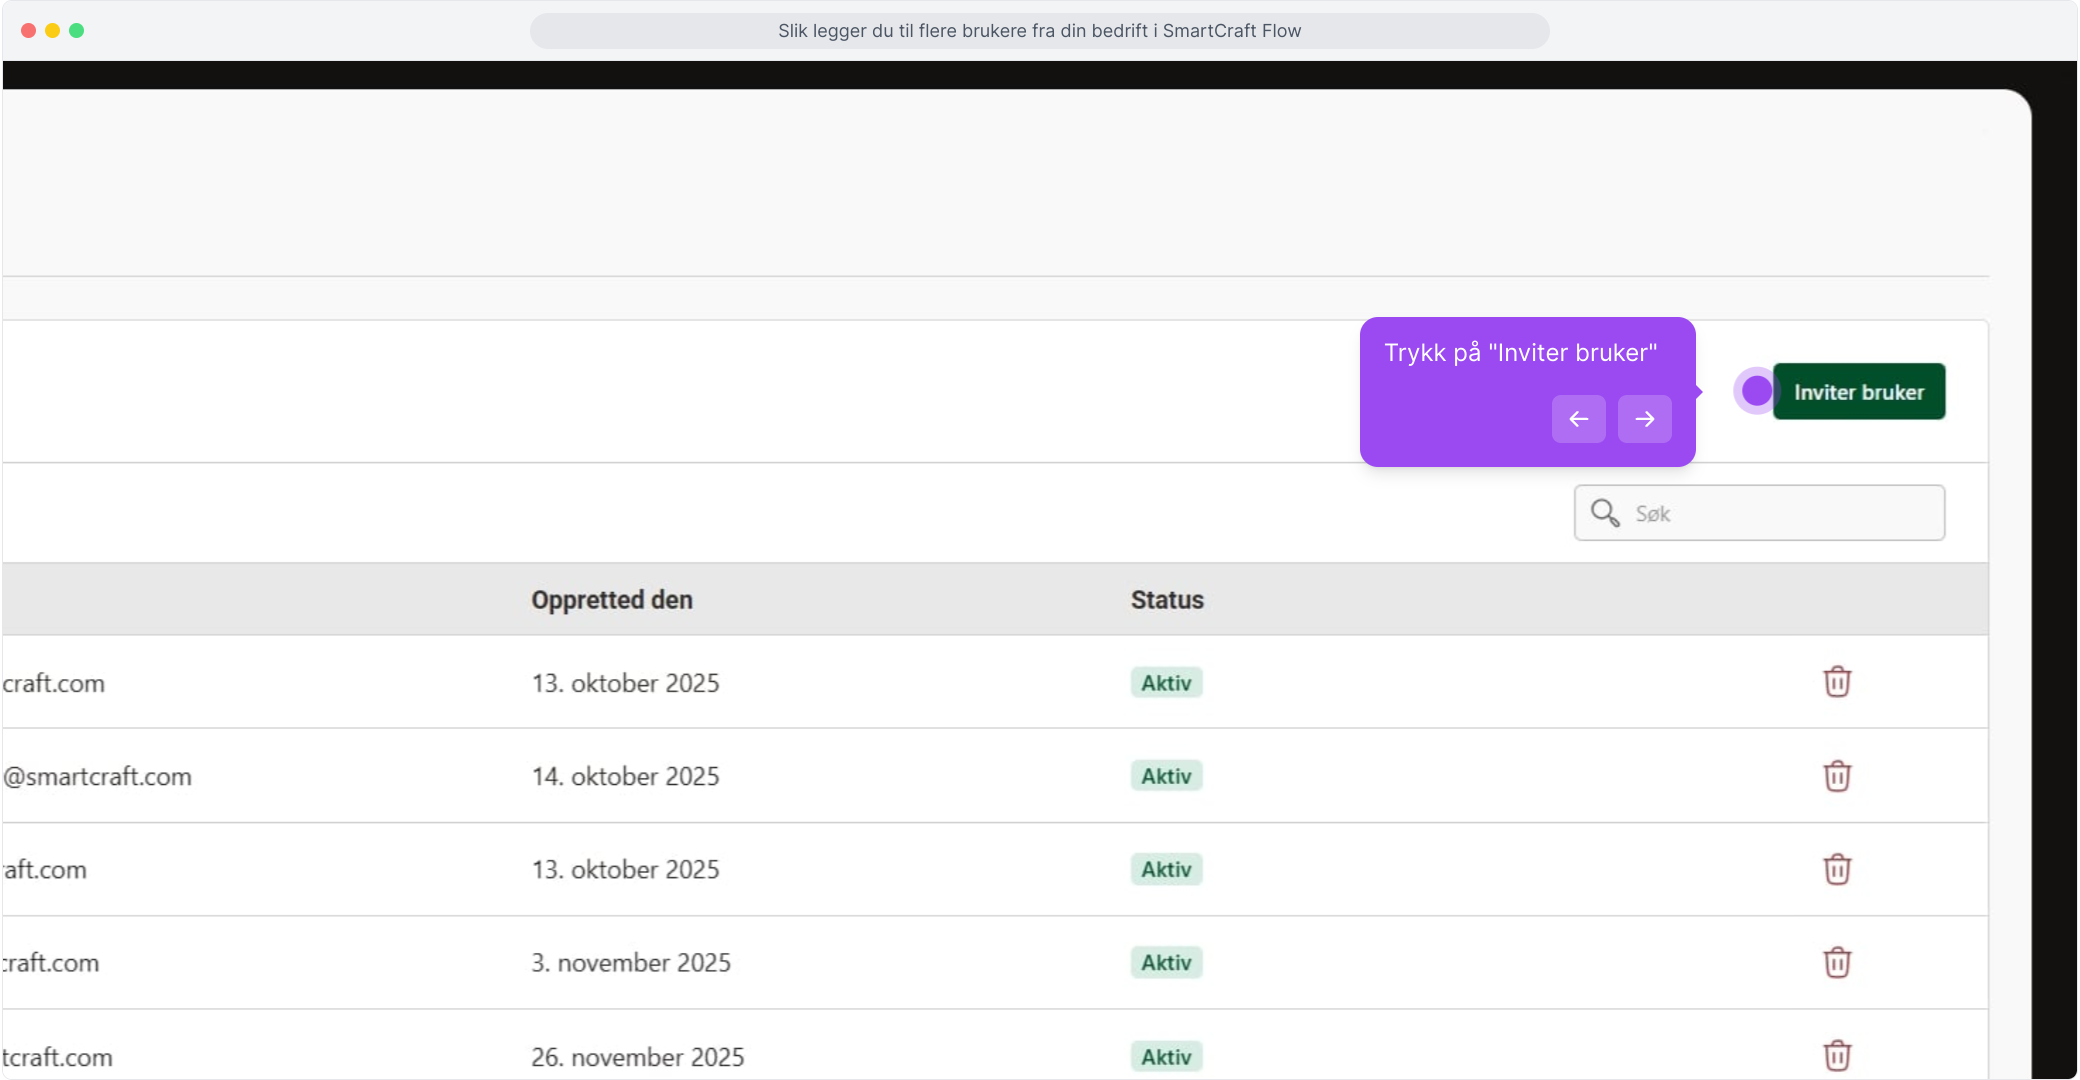
Task: Click the green "Inviter bruker" button
Action: point(1858,392)
